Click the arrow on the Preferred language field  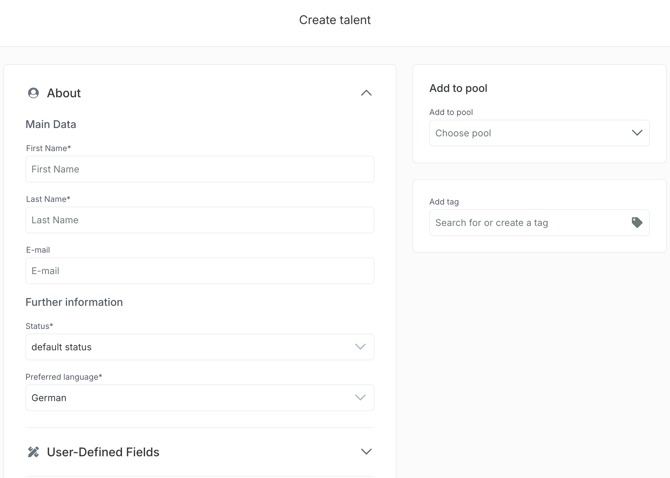360,398
